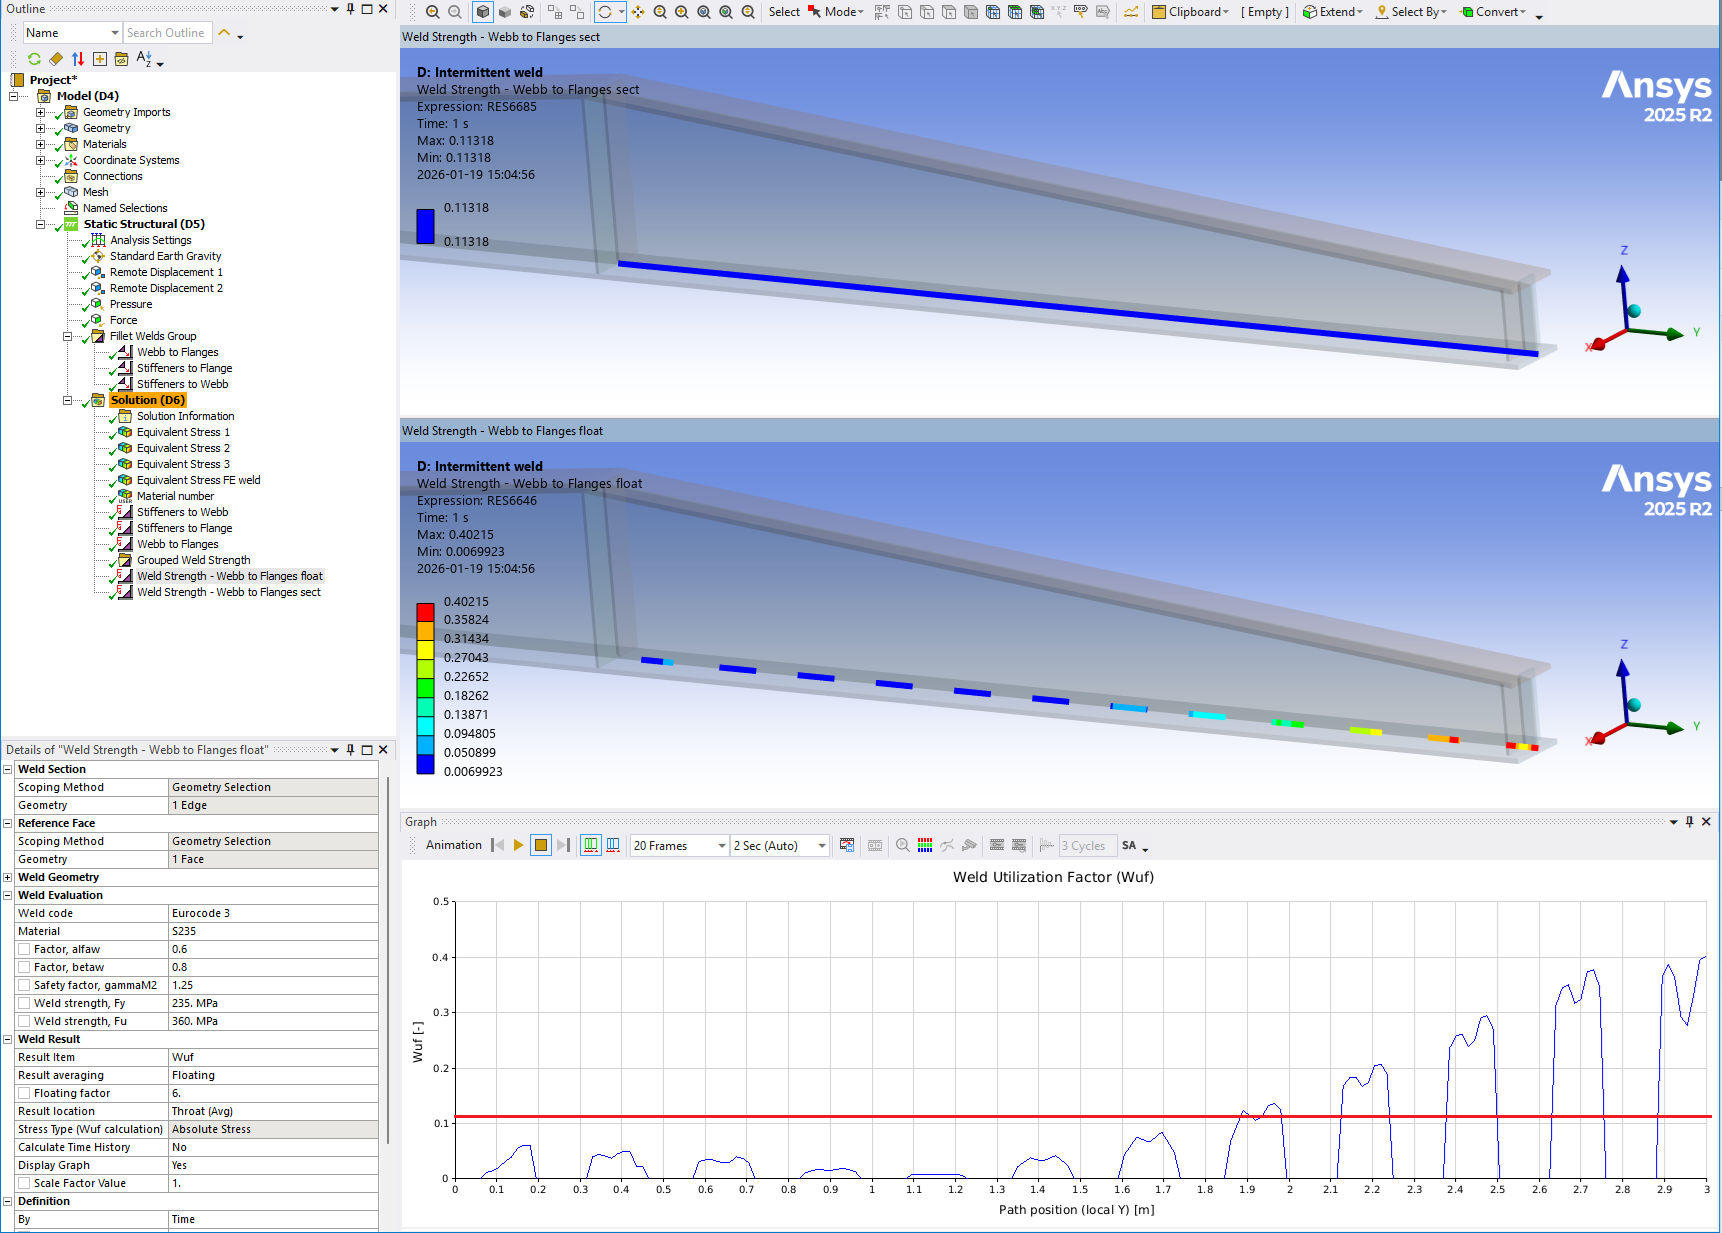The width and height of the screenshot is (1722, 1233).
Task: Expand the Weld Geometry section
Action: pos(8,877)
